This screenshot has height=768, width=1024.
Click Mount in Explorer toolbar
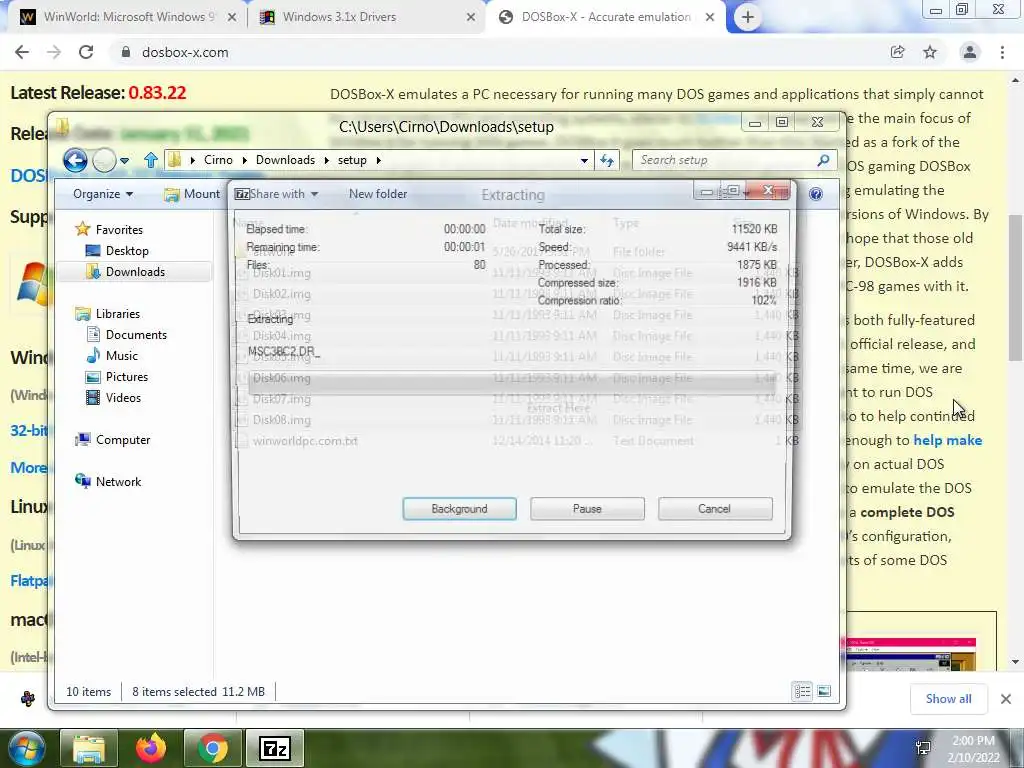point(192,194)
